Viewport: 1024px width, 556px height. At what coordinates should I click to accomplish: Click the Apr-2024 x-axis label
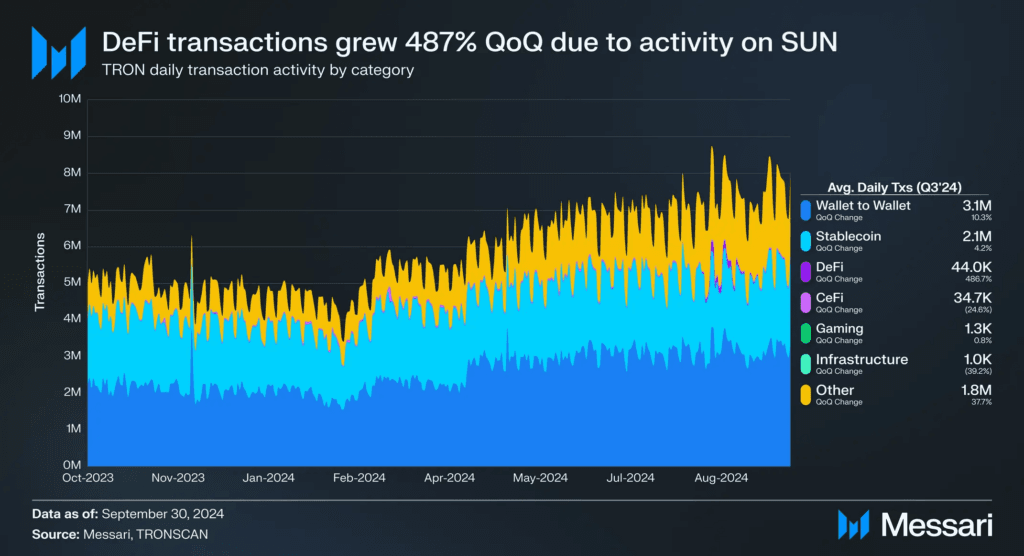(x=449, y=478)
